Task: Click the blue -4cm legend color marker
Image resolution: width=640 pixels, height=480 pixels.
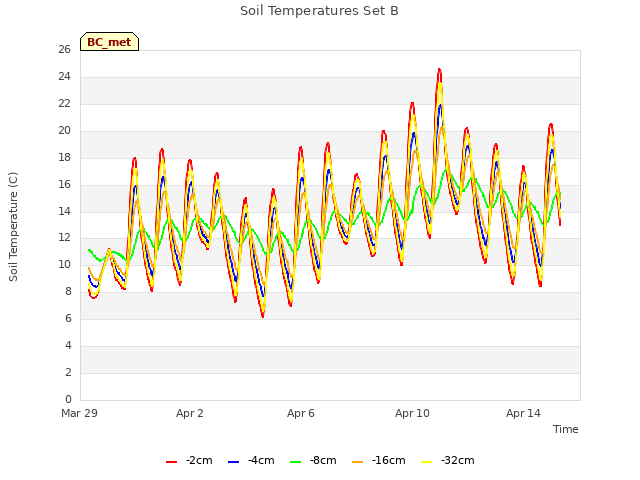Action: click(233, 462)
